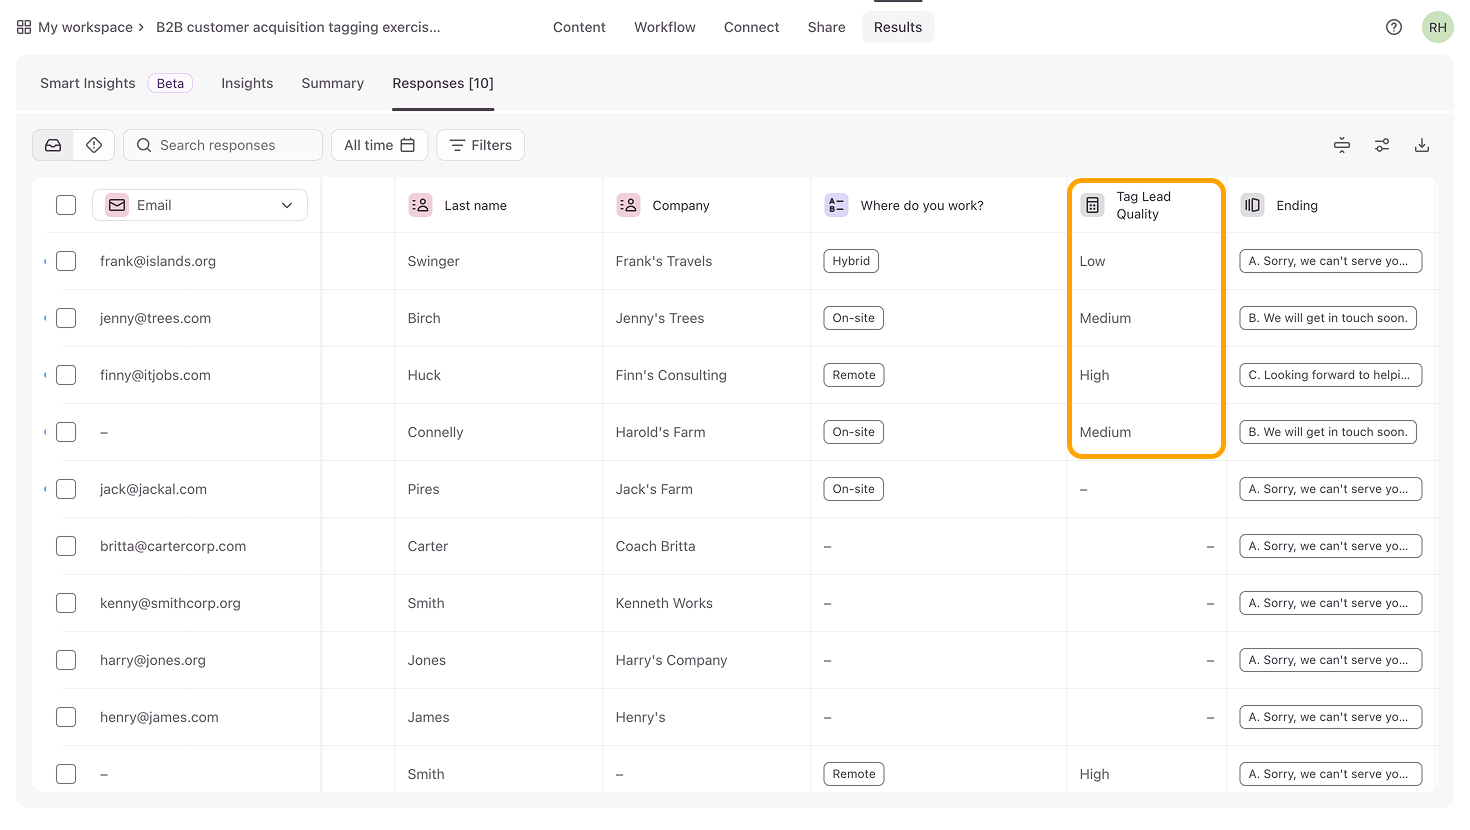This screenshot has width=1470, height=830.
Task: Click the Kenneth Works company cell
Action: (665, 603)
